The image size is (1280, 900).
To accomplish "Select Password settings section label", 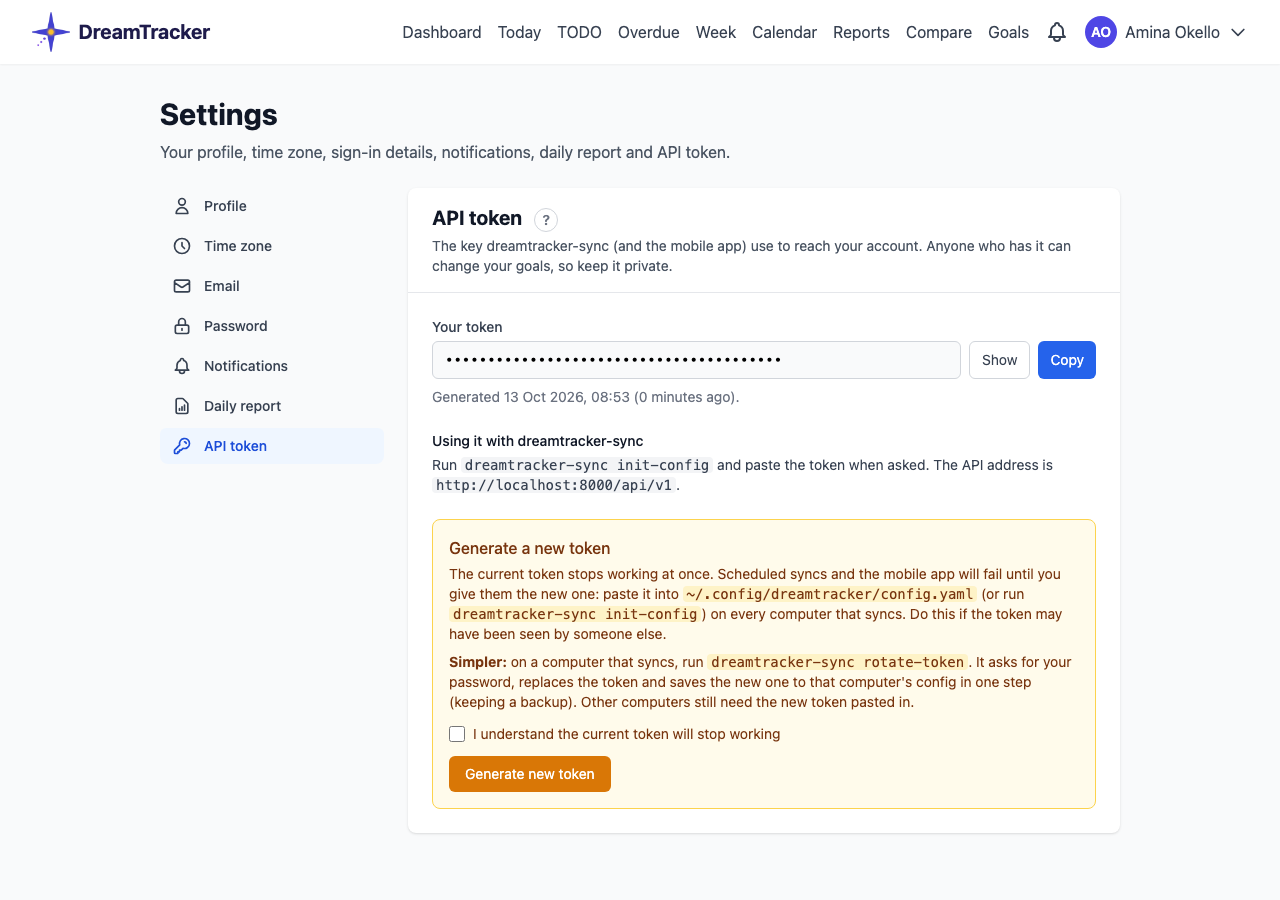I will point(236,326).
